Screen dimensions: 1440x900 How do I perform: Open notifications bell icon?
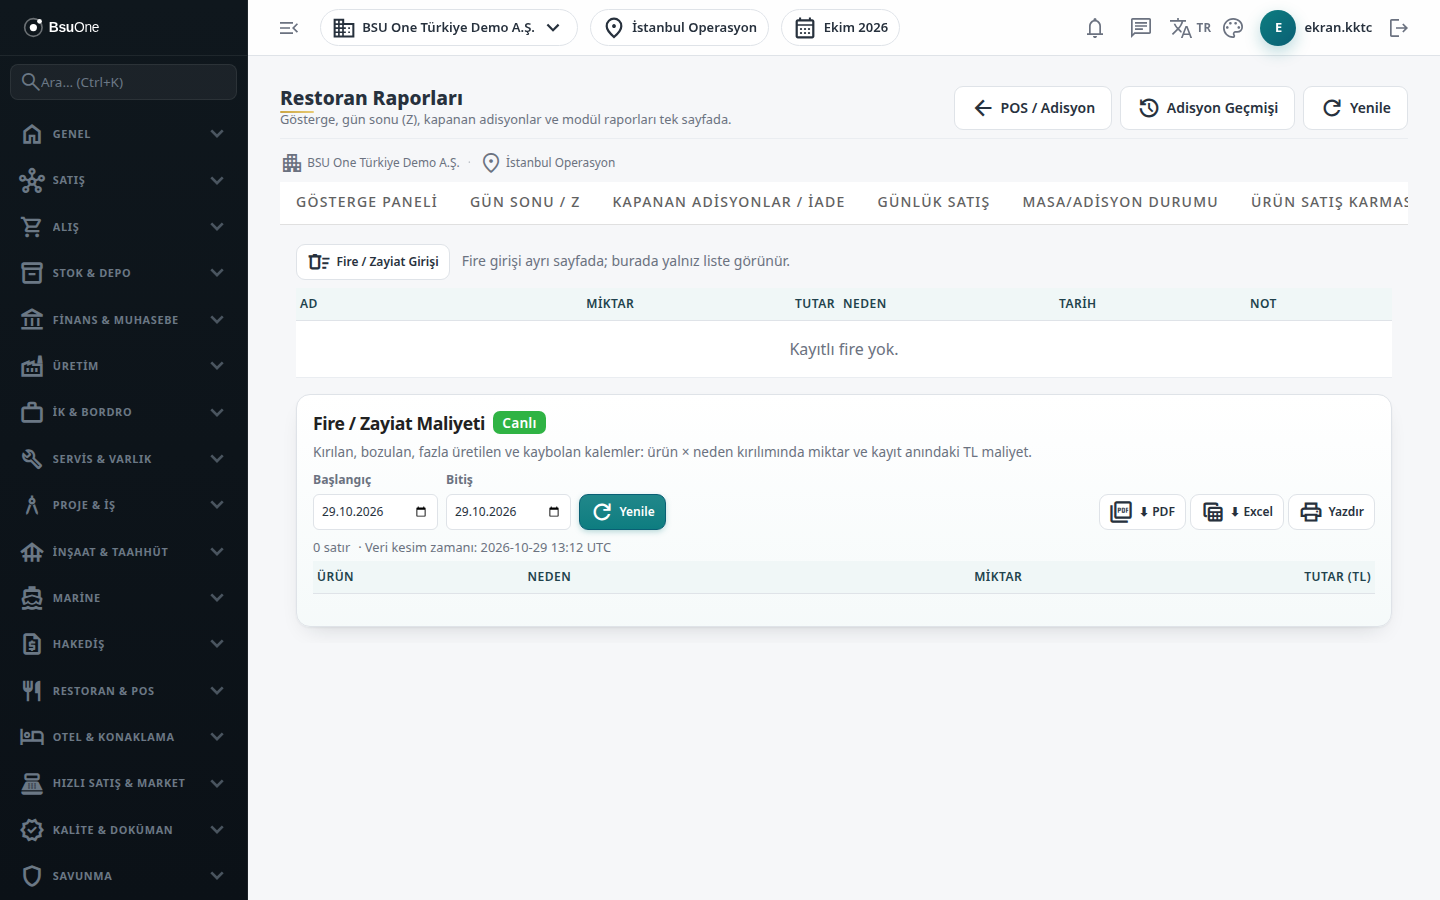(x=1095, y=28)
